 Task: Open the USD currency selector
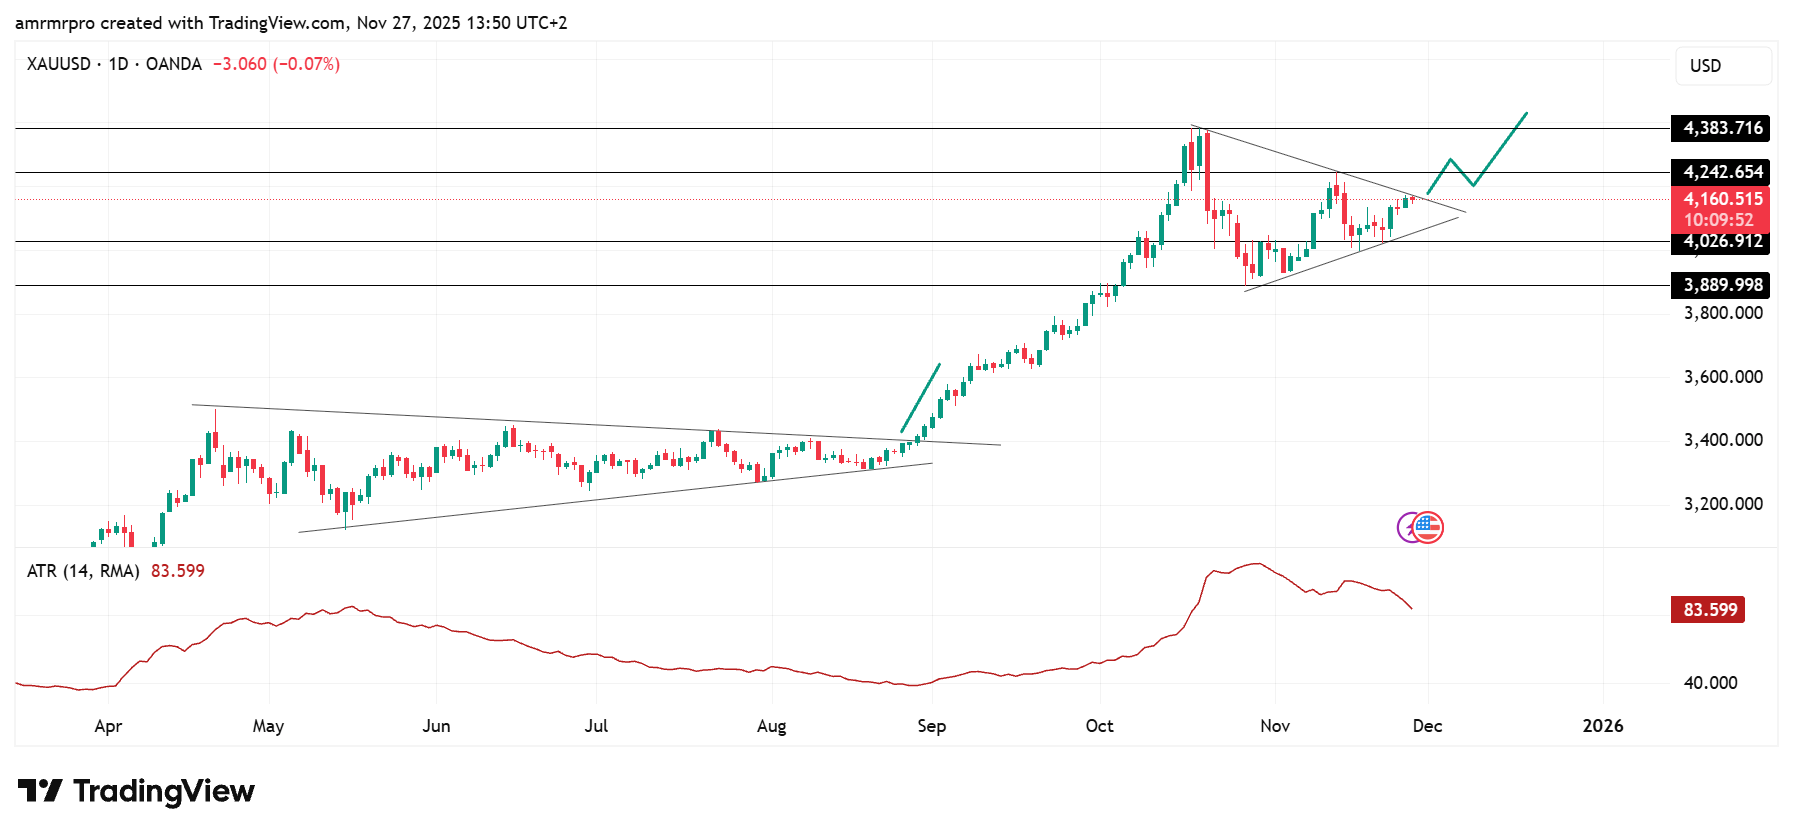[x=1722, y=66]
